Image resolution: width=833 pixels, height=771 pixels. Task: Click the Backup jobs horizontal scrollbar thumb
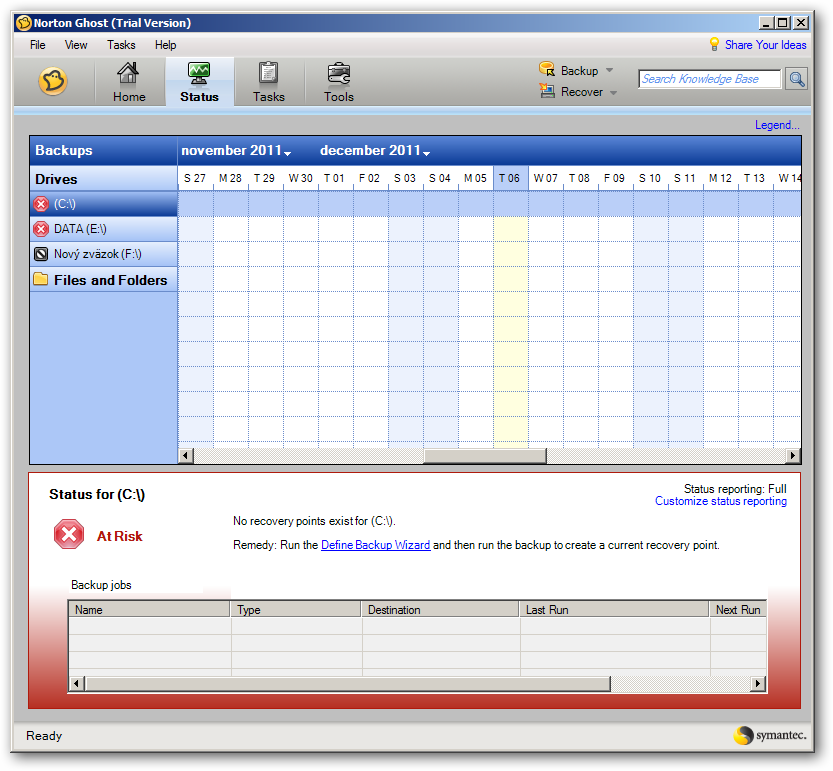(x=347, y=683)
